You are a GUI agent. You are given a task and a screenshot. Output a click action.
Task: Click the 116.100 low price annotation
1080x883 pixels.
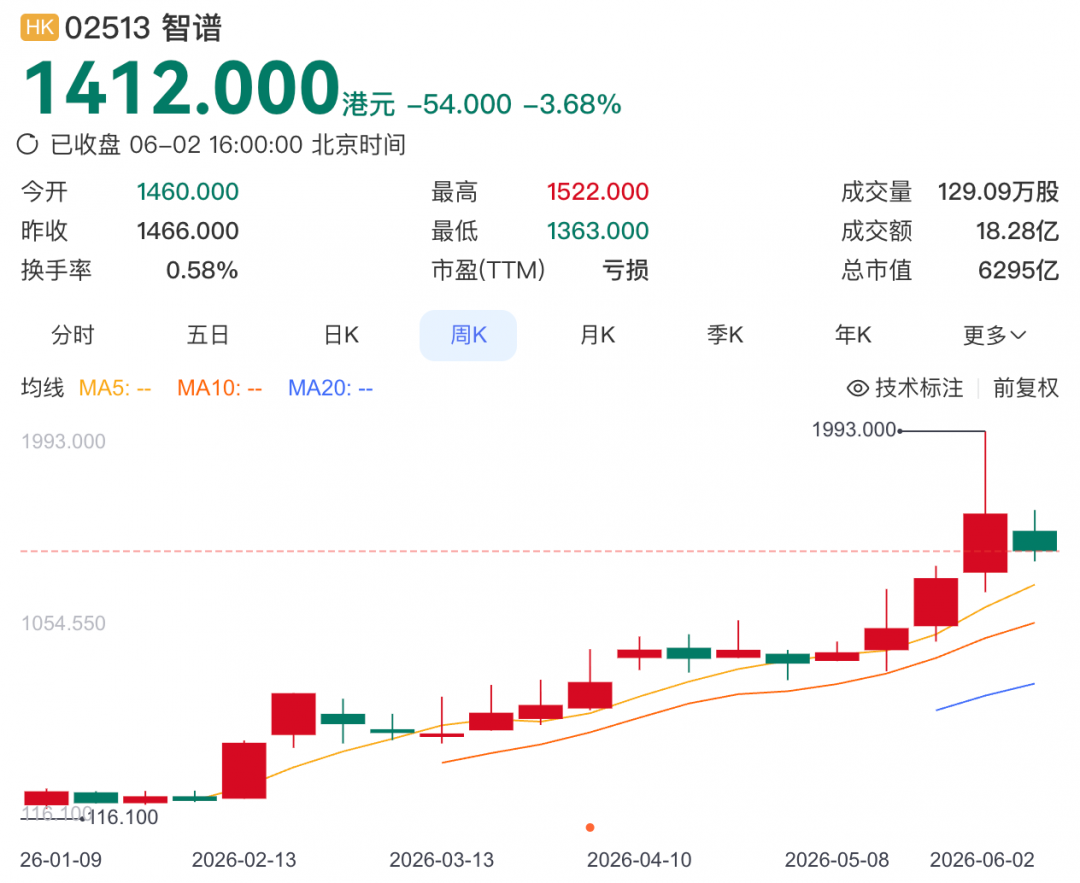123,818
